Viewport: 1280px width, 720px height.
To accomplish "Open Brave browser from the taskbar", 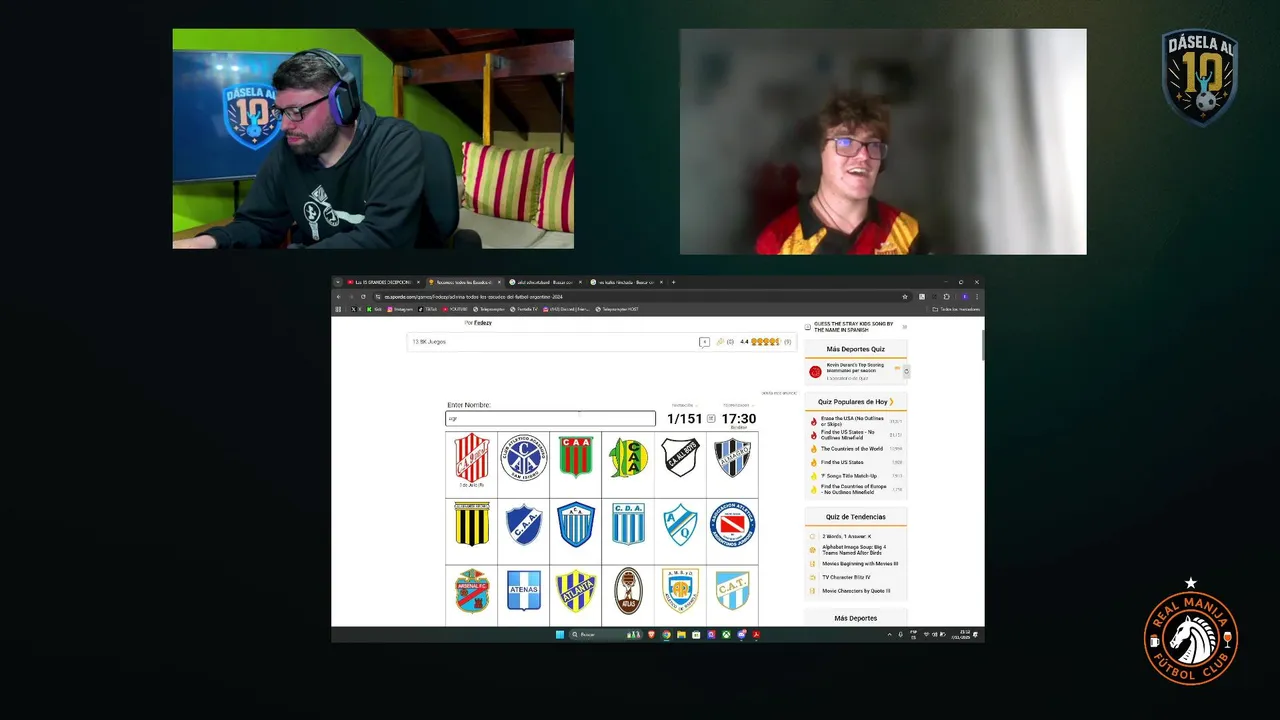I will tap(652, 635).
